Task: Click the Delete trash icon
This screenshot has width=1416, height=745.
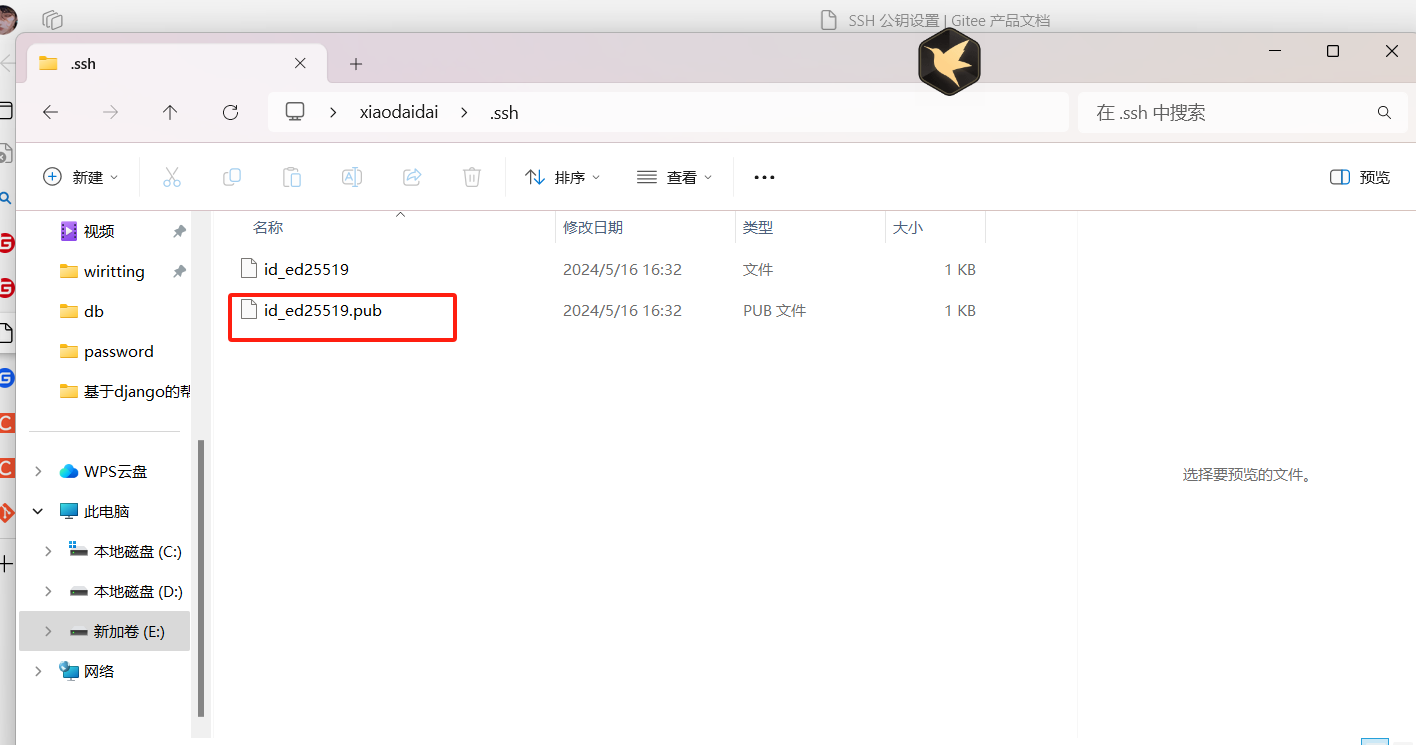Action: tap(472, 177)
